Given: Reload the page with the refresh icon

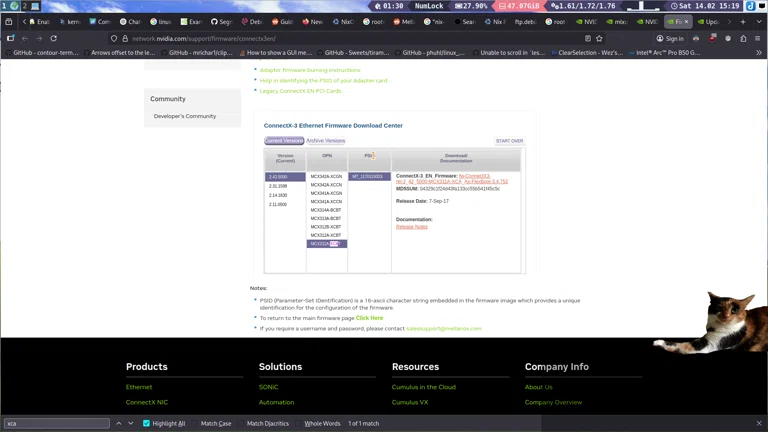Looking at the screenshot, I should click(53, 38).
